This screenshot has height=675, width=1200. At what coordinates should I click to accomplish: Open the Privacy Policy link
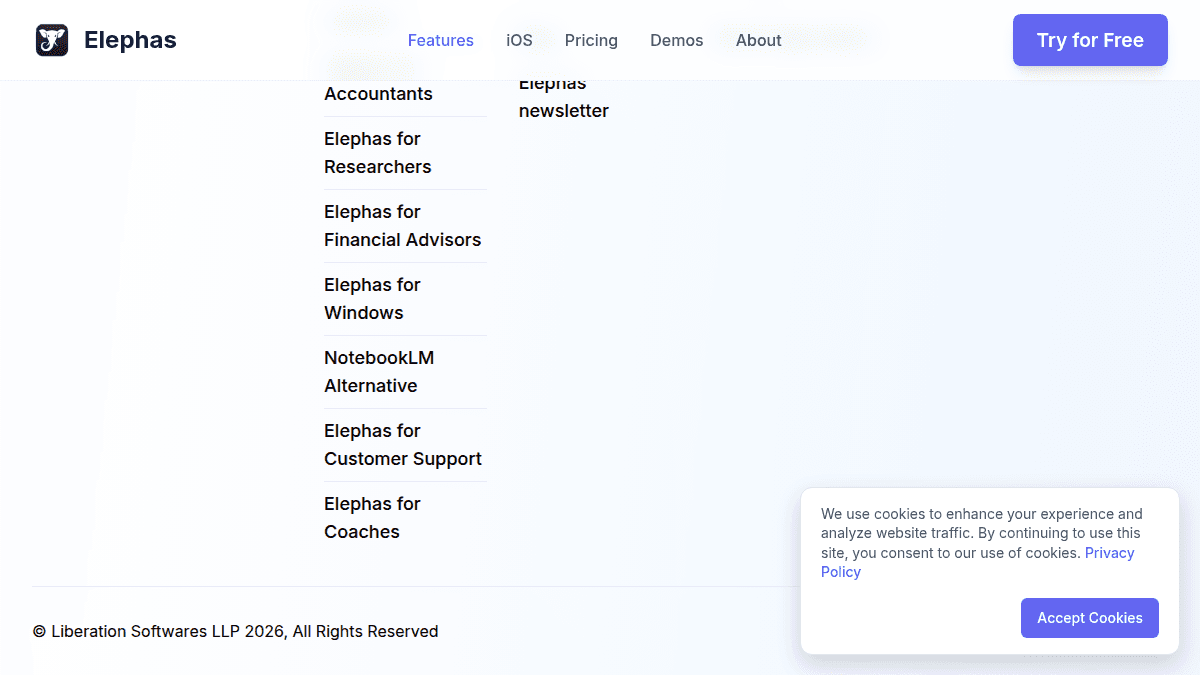tap(1110, 553)
